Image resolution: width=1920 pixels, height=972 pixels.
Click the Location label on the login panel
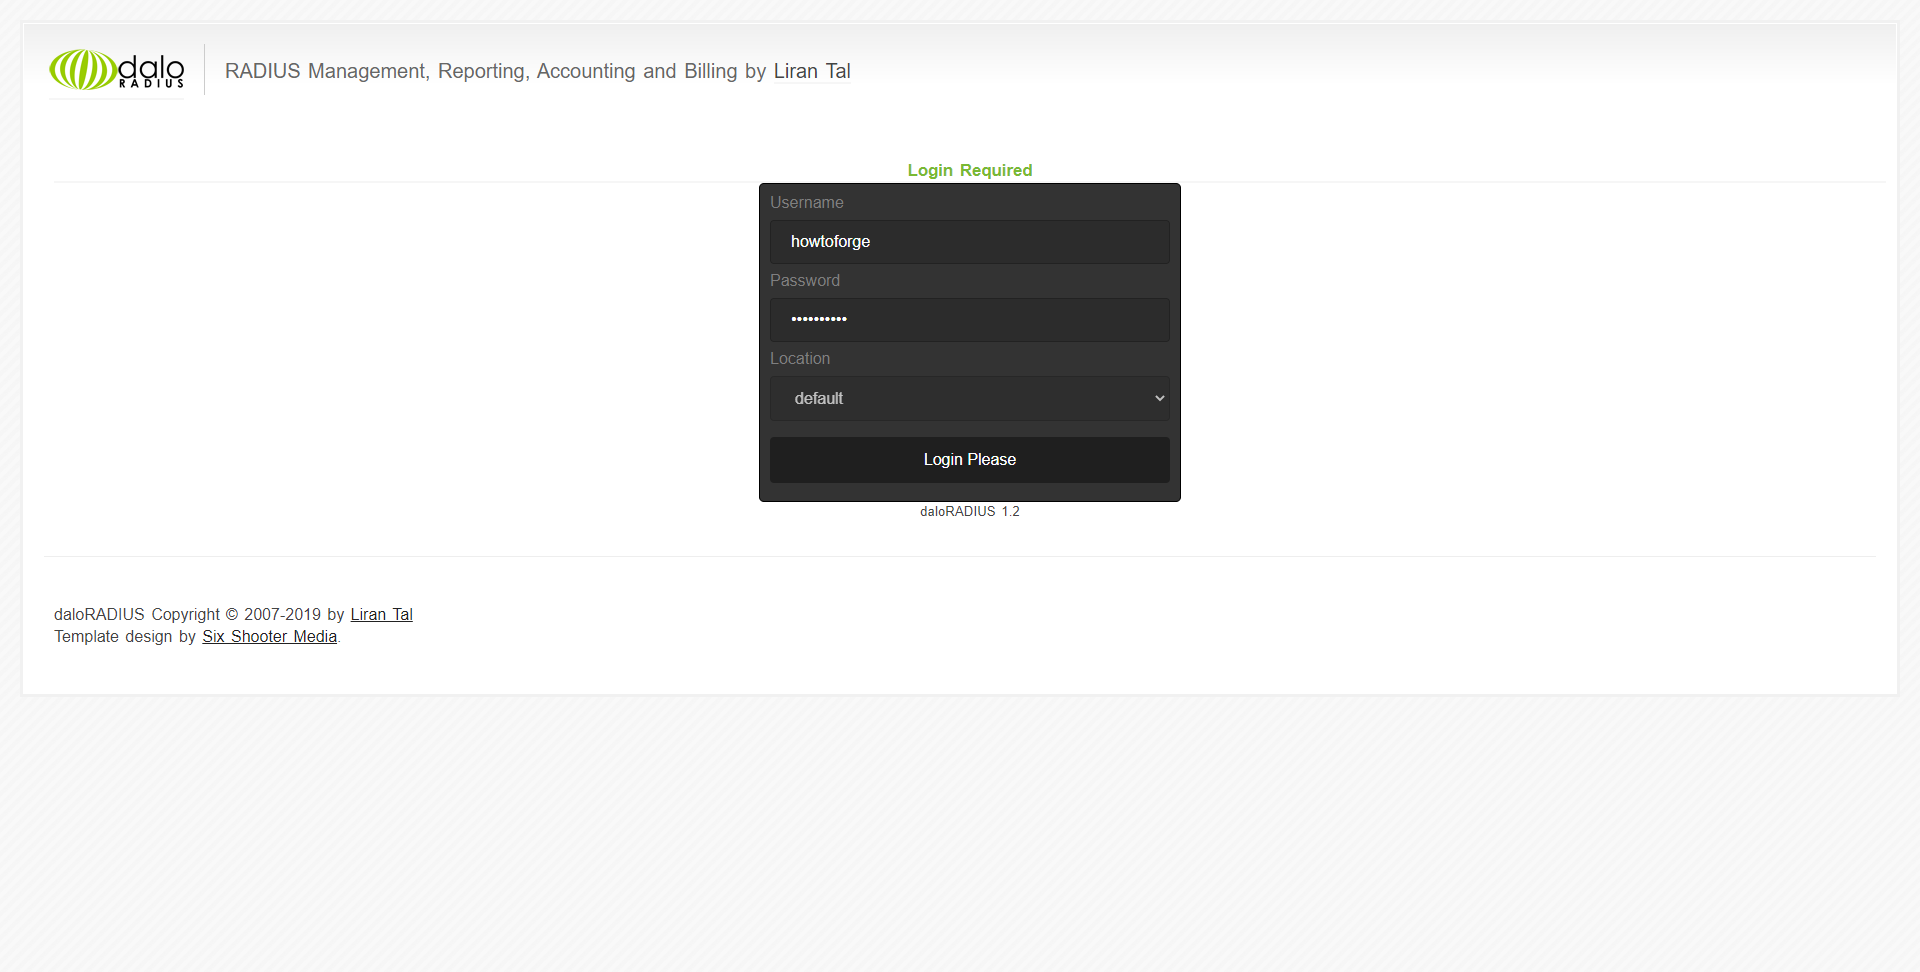point(800,358)
